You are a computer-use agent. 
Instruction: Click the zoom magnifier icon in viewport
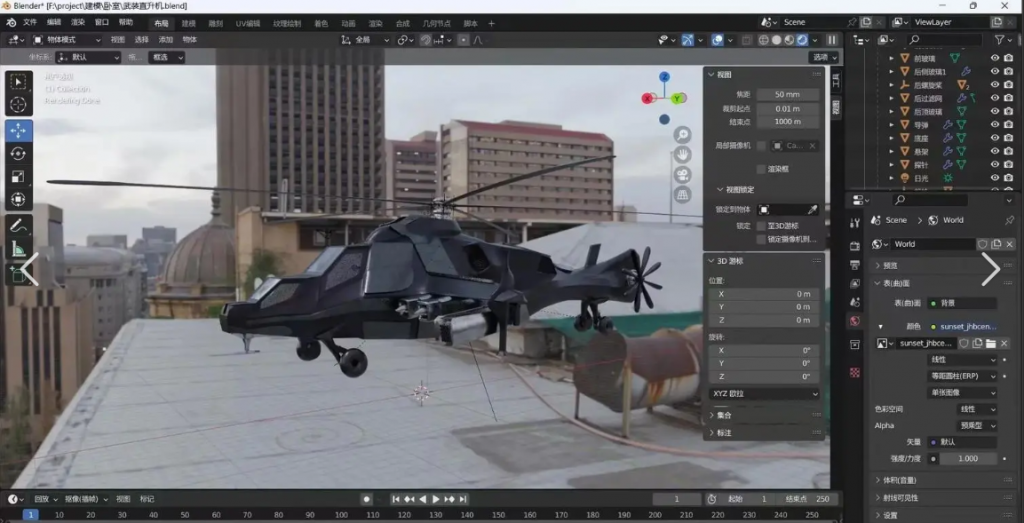(682, 135)
